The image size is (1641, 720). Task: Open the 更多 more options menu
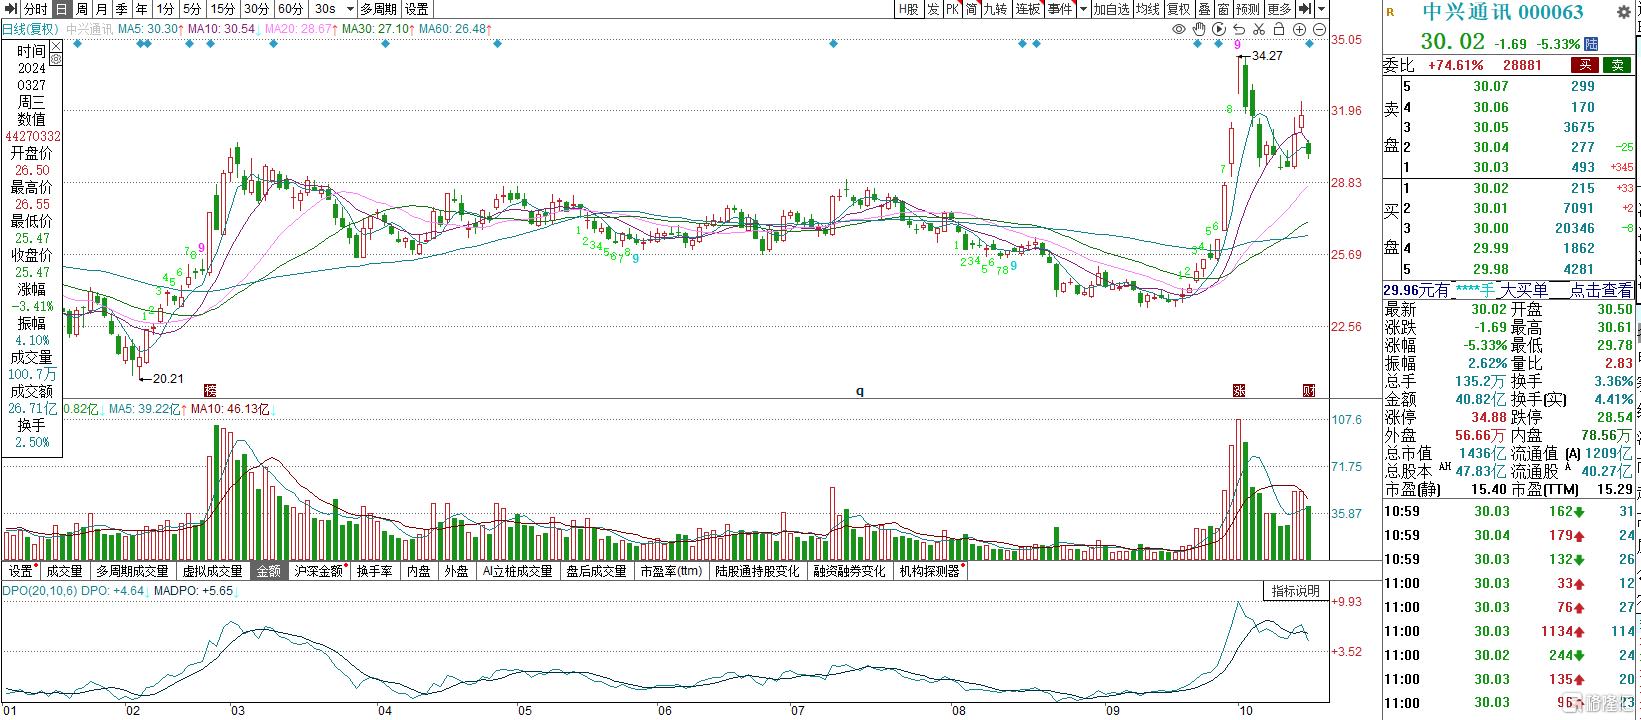(x=1280, y=9)
